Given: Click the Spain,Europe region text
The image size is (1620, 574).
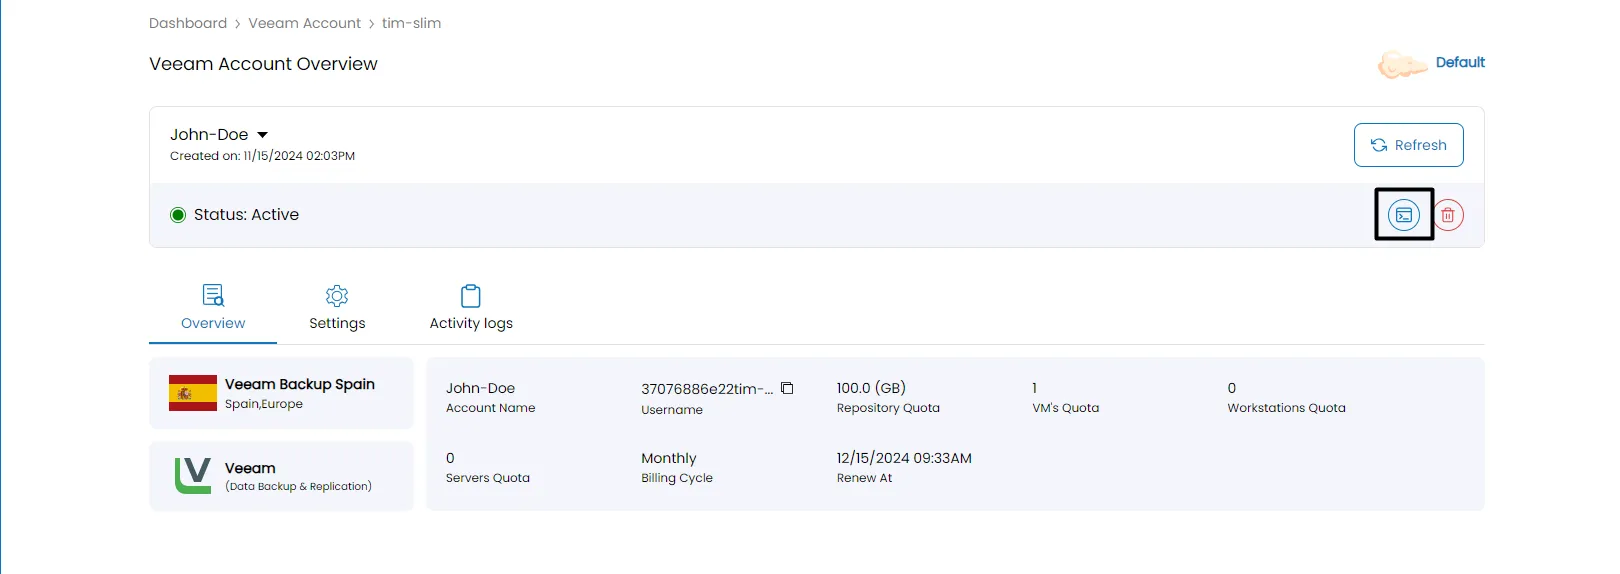Looking at the screenshot, I should (264, 404).
